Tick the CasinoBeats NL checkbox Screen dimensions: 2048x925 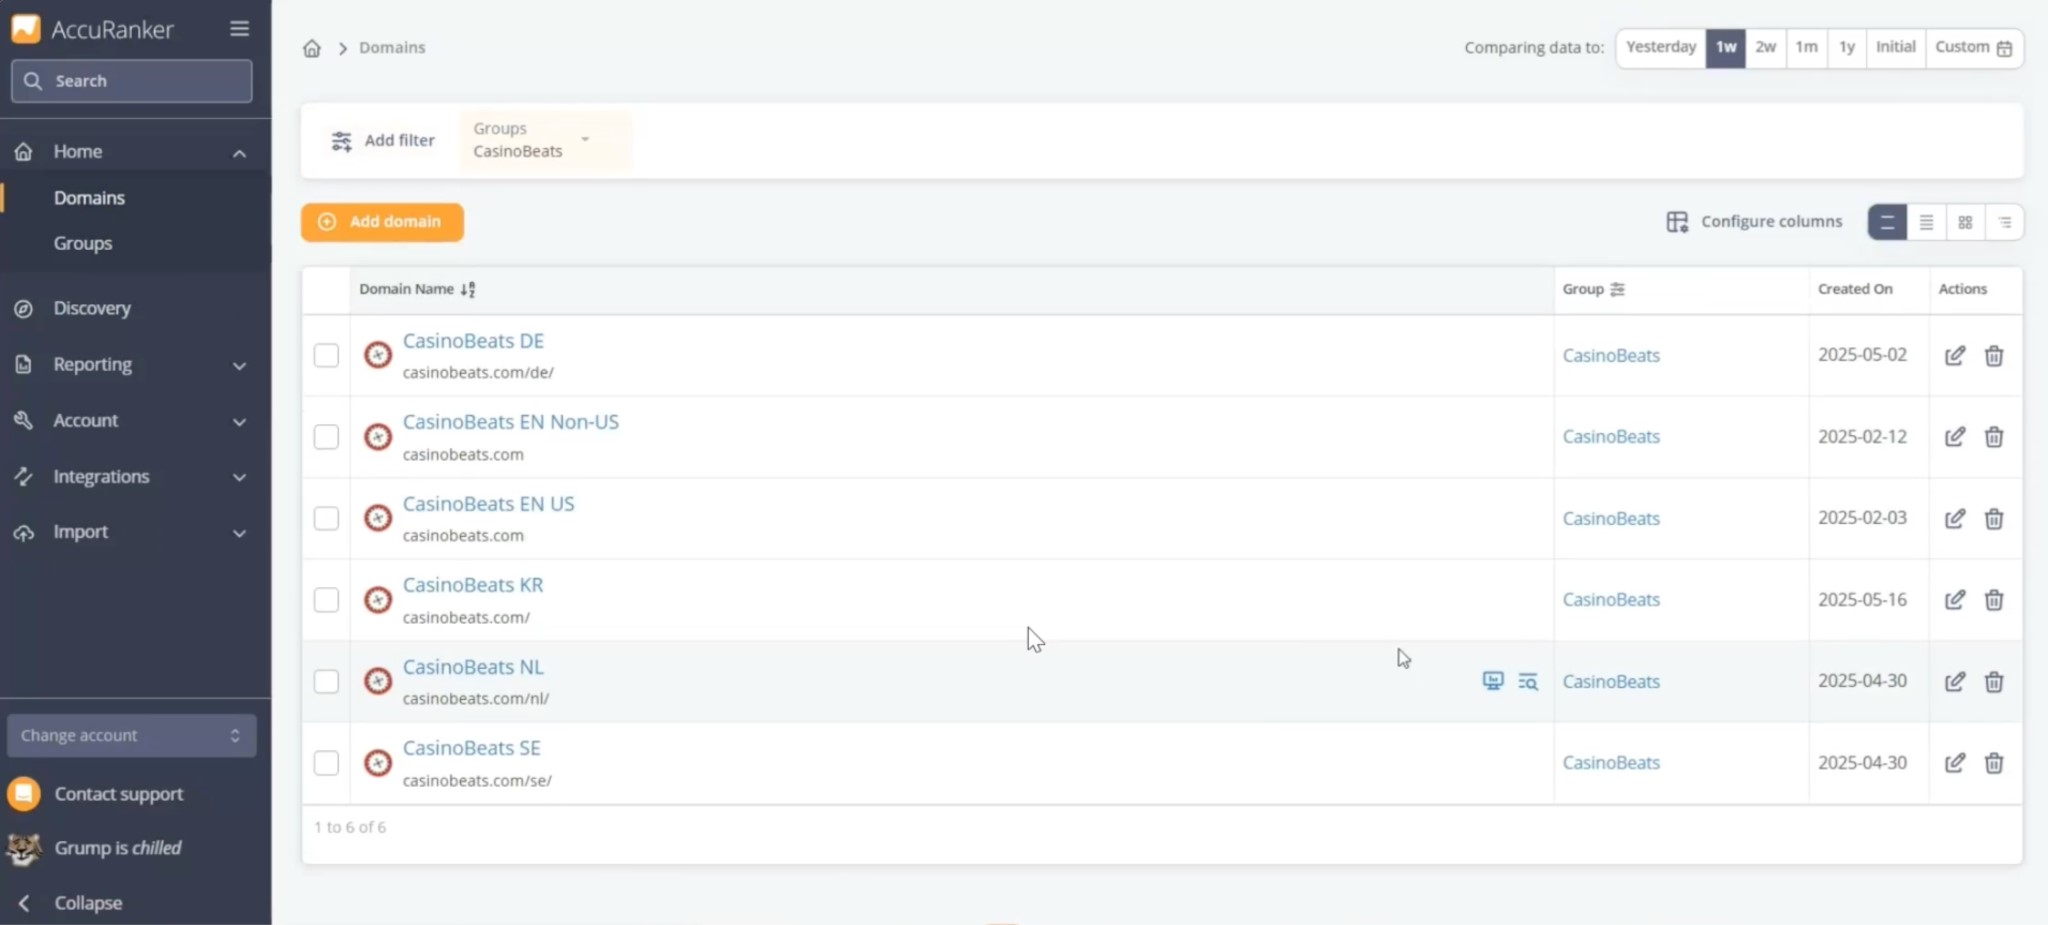[326, 682]
